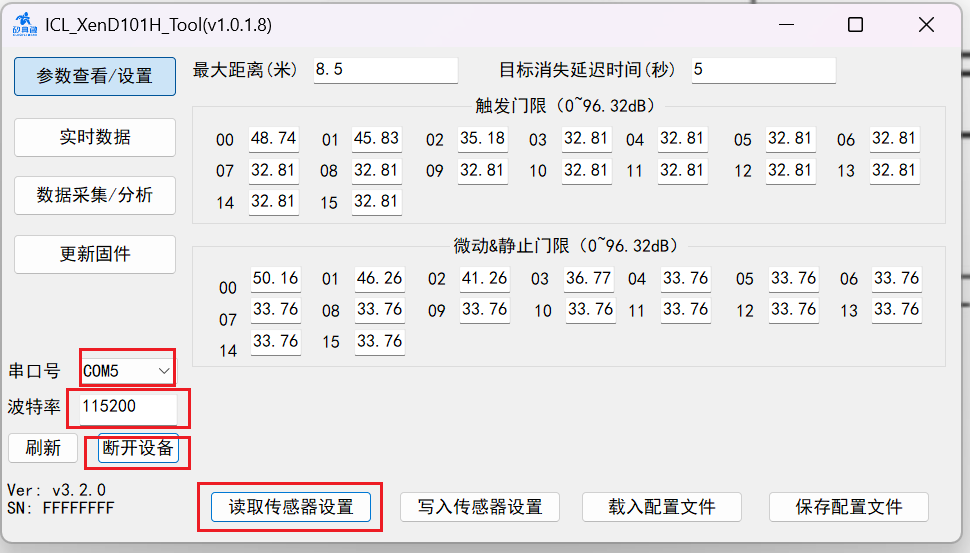Click the app logo icon in title bar
Image resolution: width=970 pixels, height=553 pixels.
click(20, 25)
